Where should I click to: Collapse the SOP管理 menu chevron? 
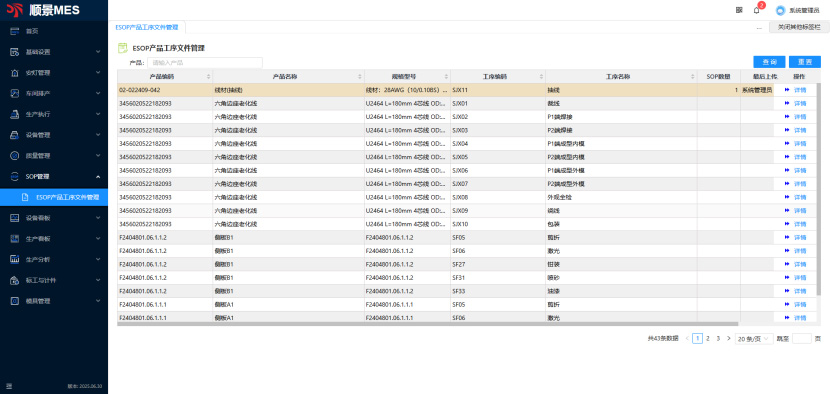pyautogui.click(x=98, y=176)
